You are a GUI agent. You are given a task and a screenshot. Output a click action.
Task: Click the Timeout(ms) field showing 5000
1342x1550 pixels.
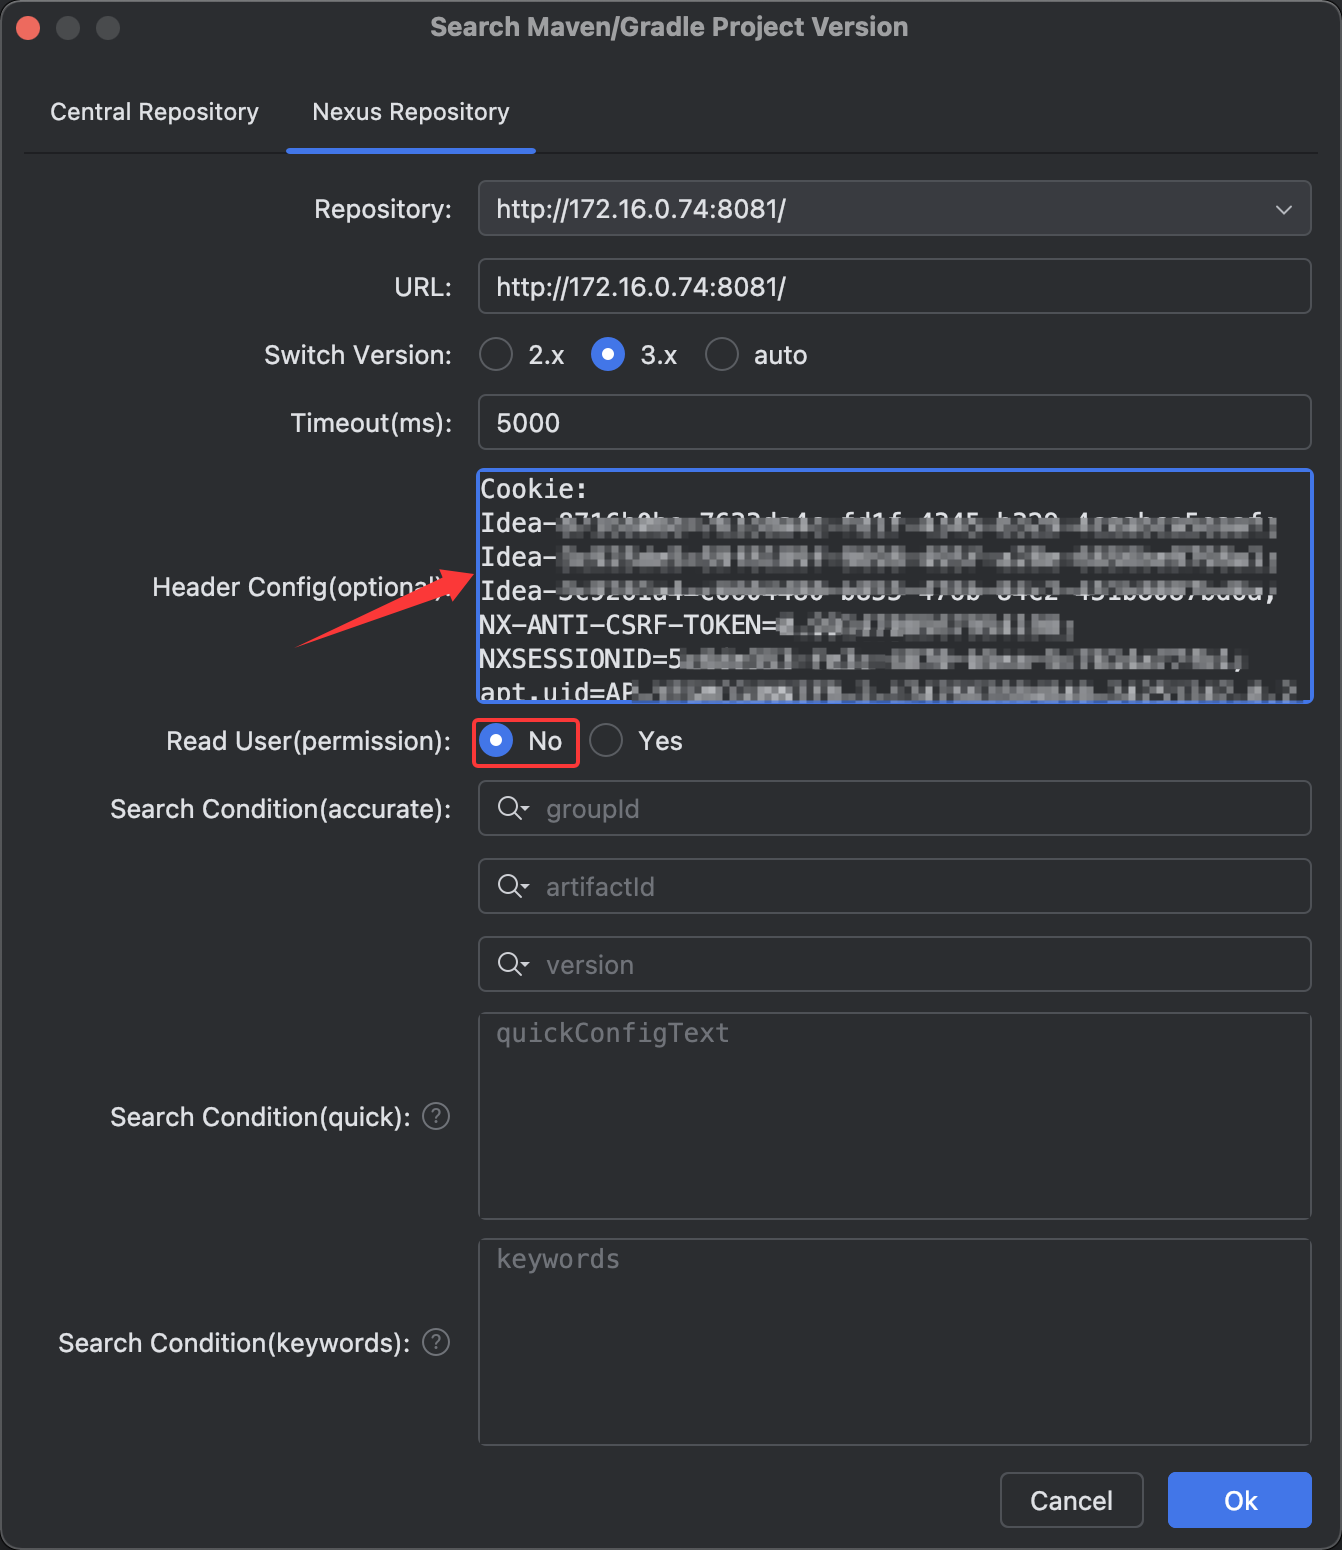coord(893,423)
